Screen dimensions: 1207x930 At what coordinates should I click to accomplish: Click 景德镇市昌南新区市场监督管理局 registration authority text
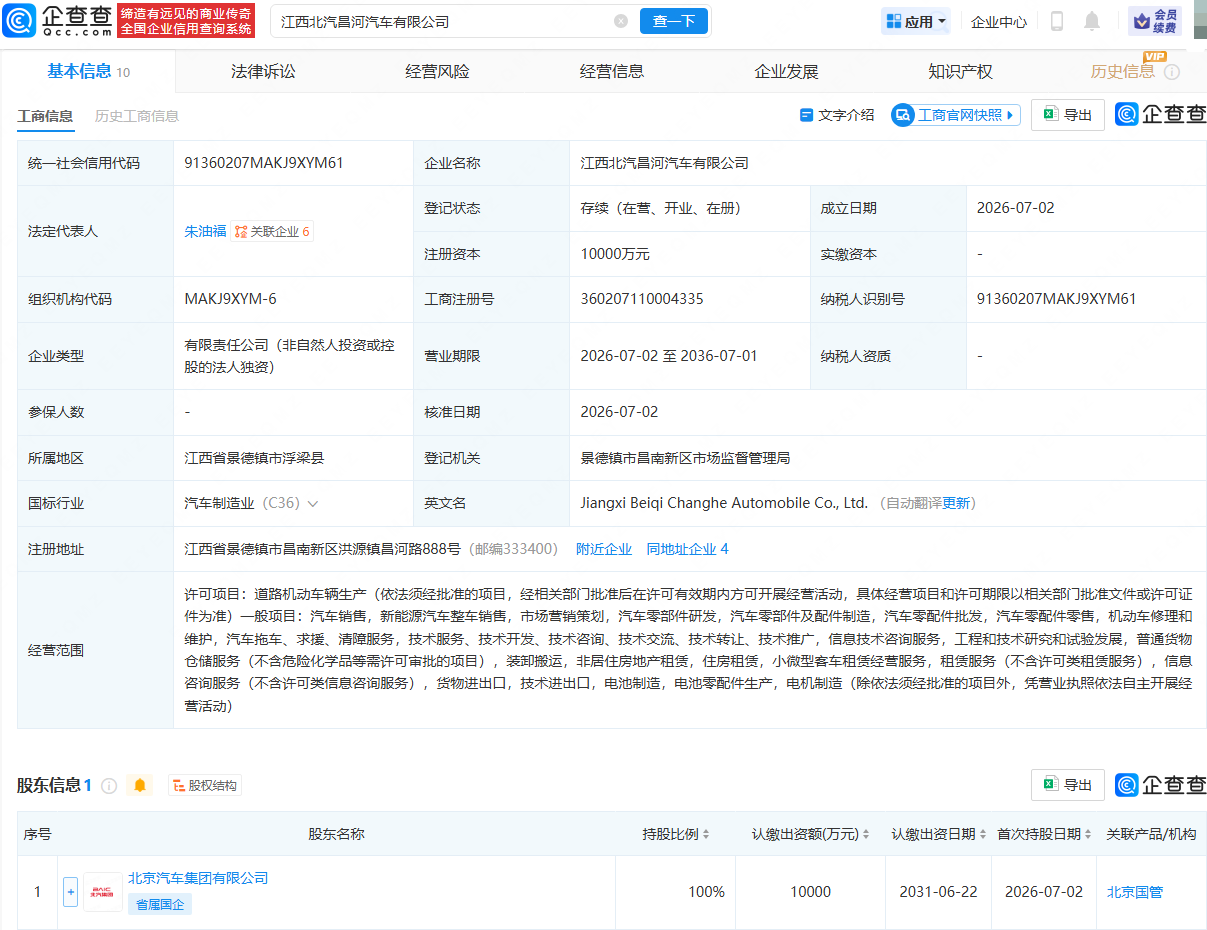point(686,458)
